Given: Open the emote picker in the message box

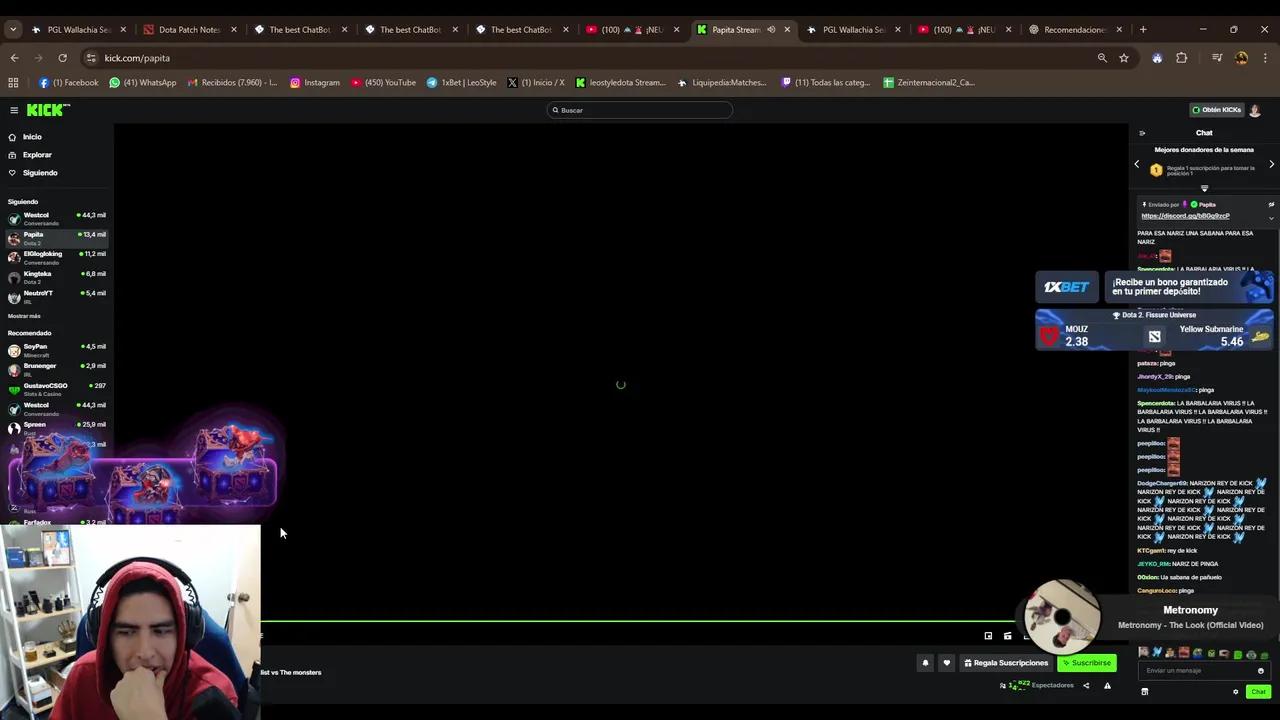Looking at the screenshot, I should [1260, 671].
